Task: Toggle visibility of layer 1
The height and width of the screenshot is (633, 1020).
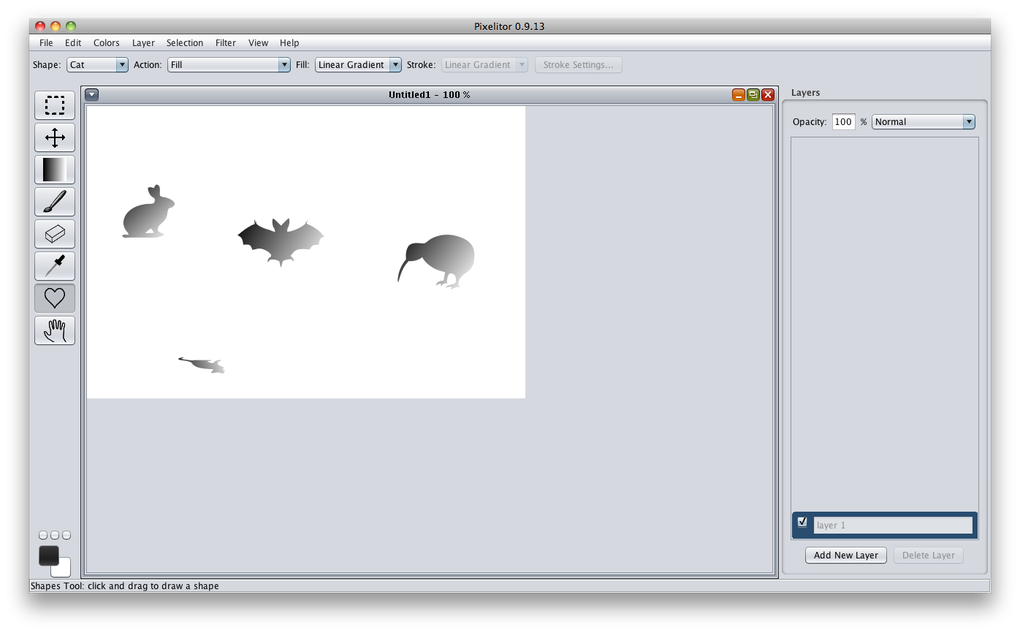Action: [x=803, y=521]
